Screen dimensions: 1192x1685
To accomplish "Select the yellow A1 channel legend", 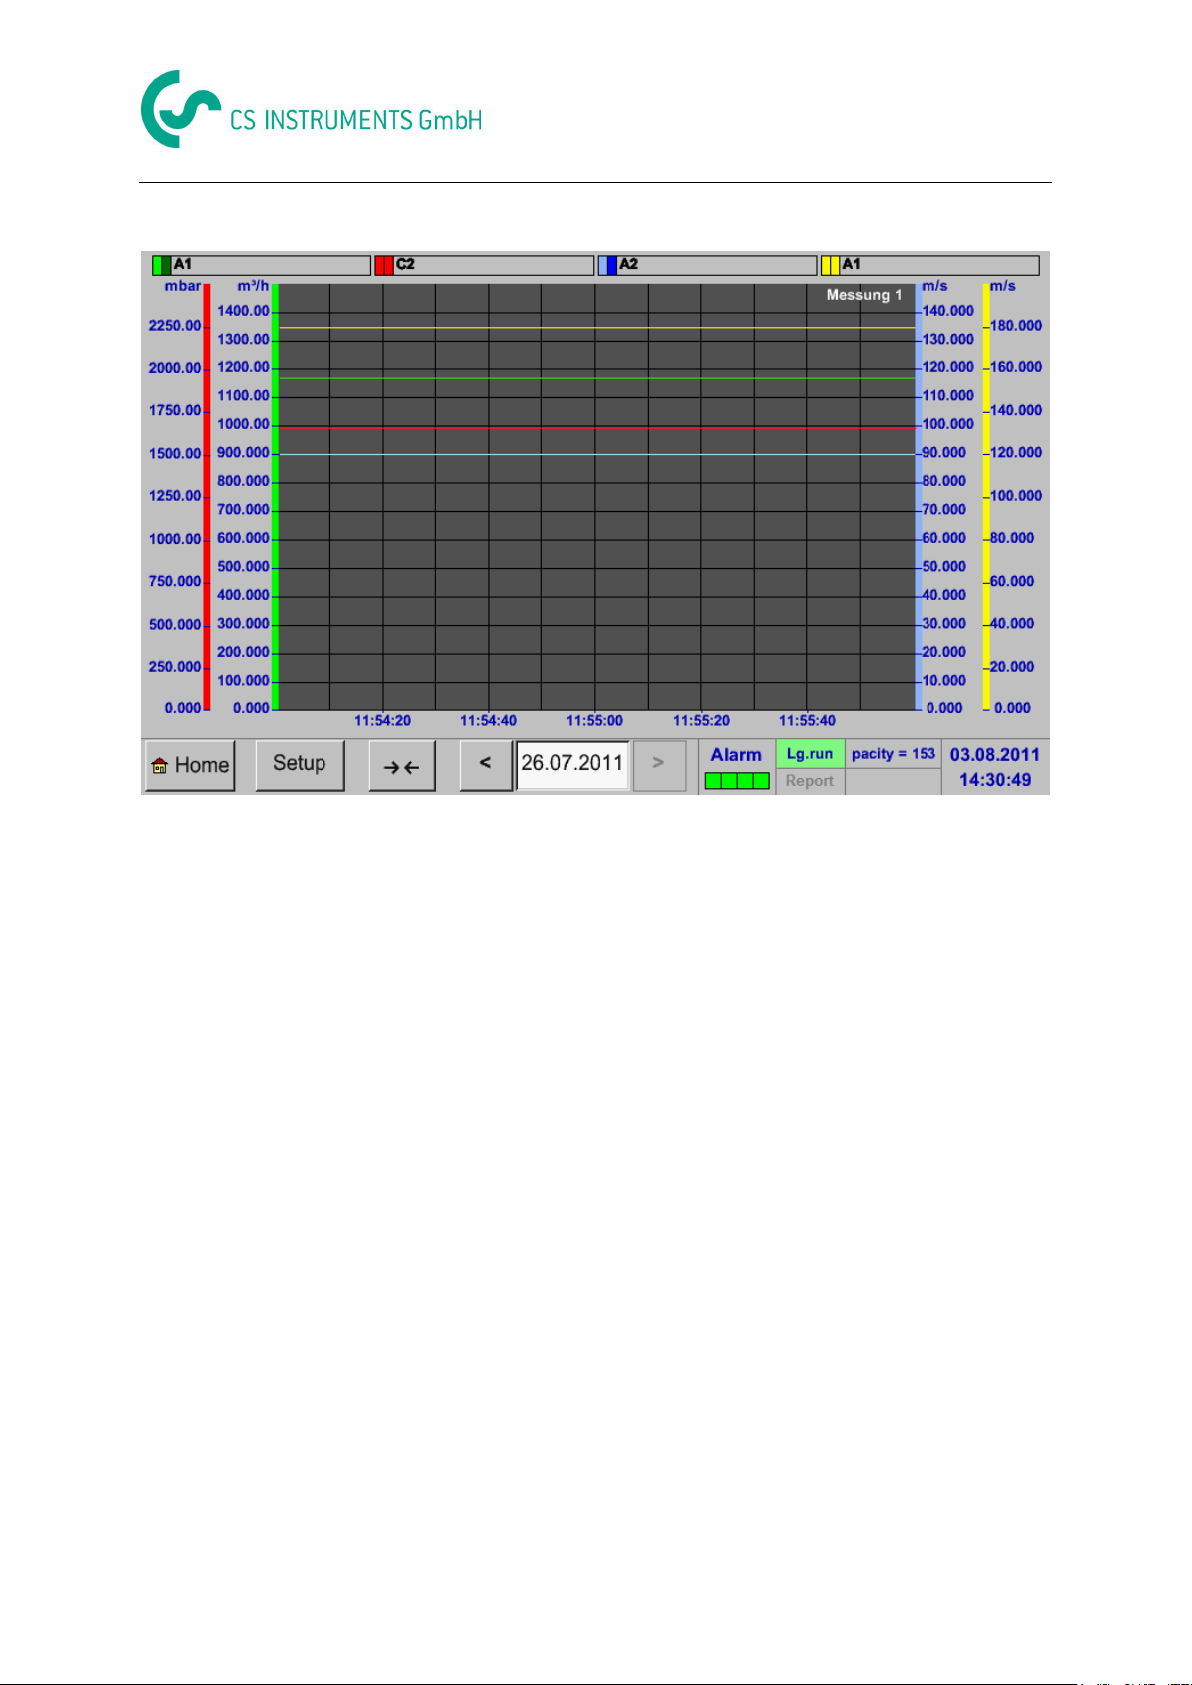I will [930, 265].
